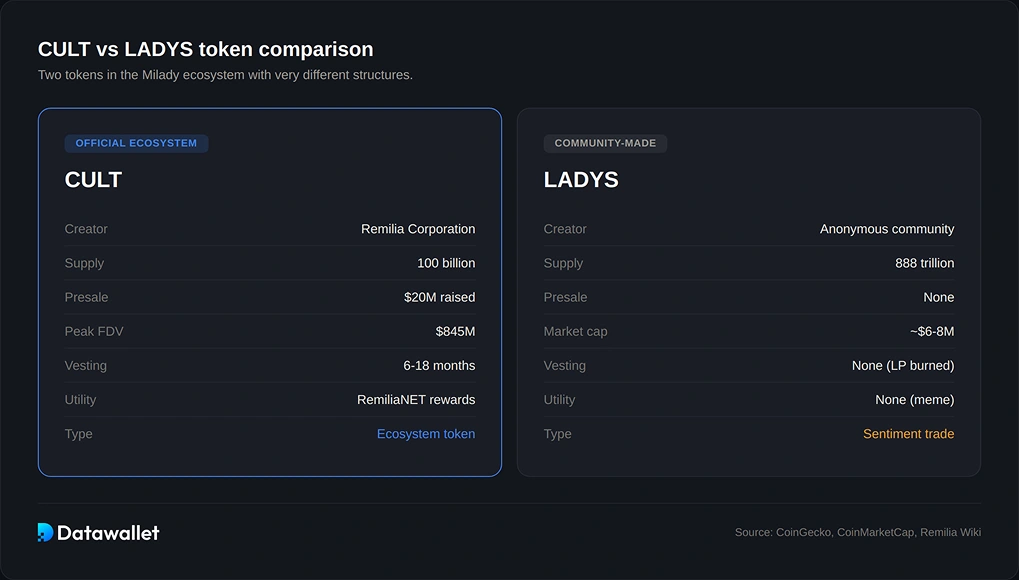This screenshot has height=580, width=1019.
Task: Click '100 billion' supply value
Action: pyautogui.click(x=446, y=263)
